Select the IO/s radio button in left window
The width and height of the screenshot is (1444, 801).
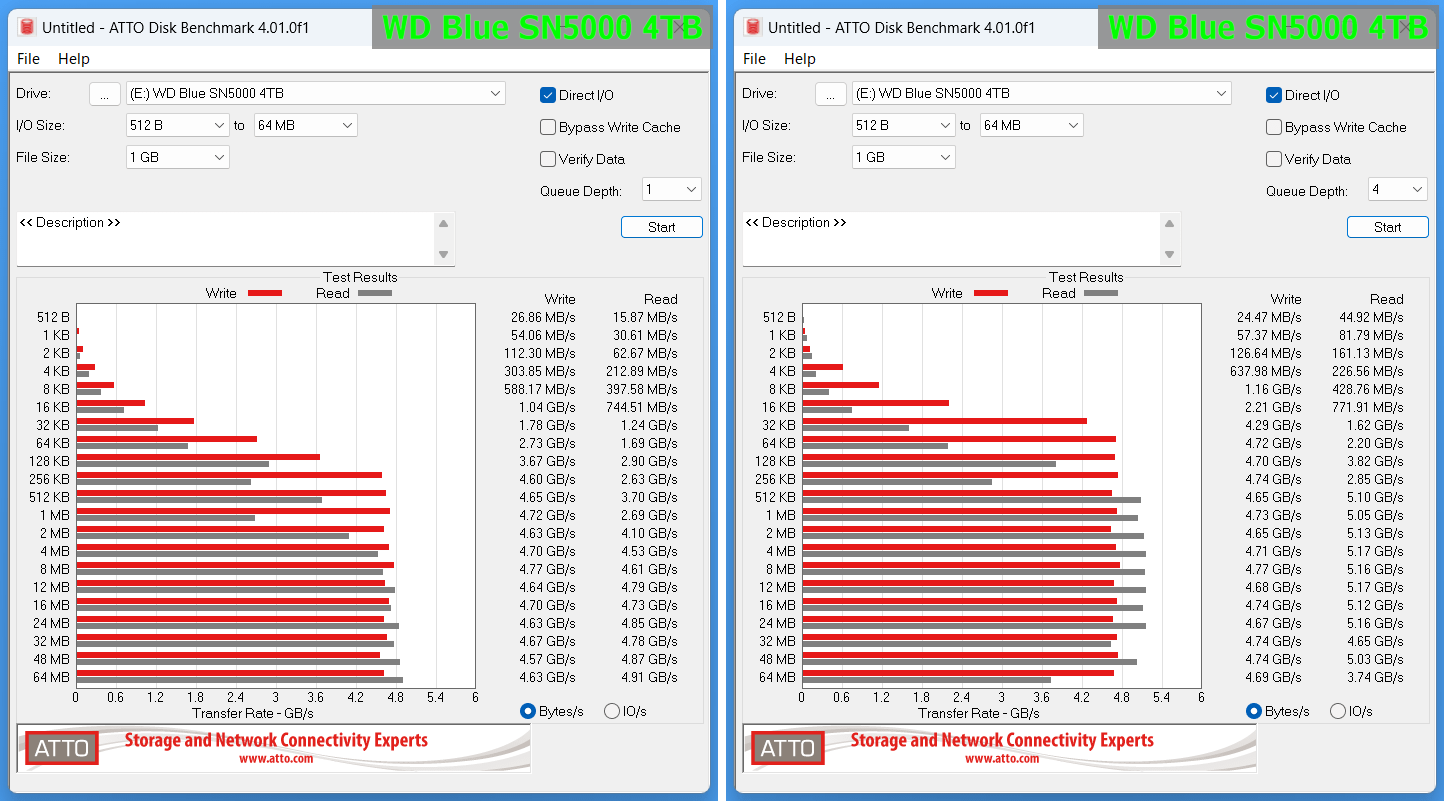pyautogui.click(x=612, y=711)
